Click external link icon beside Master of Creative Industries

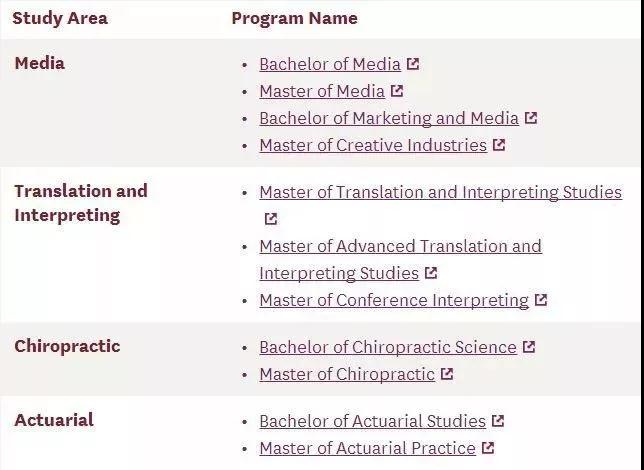499,145
